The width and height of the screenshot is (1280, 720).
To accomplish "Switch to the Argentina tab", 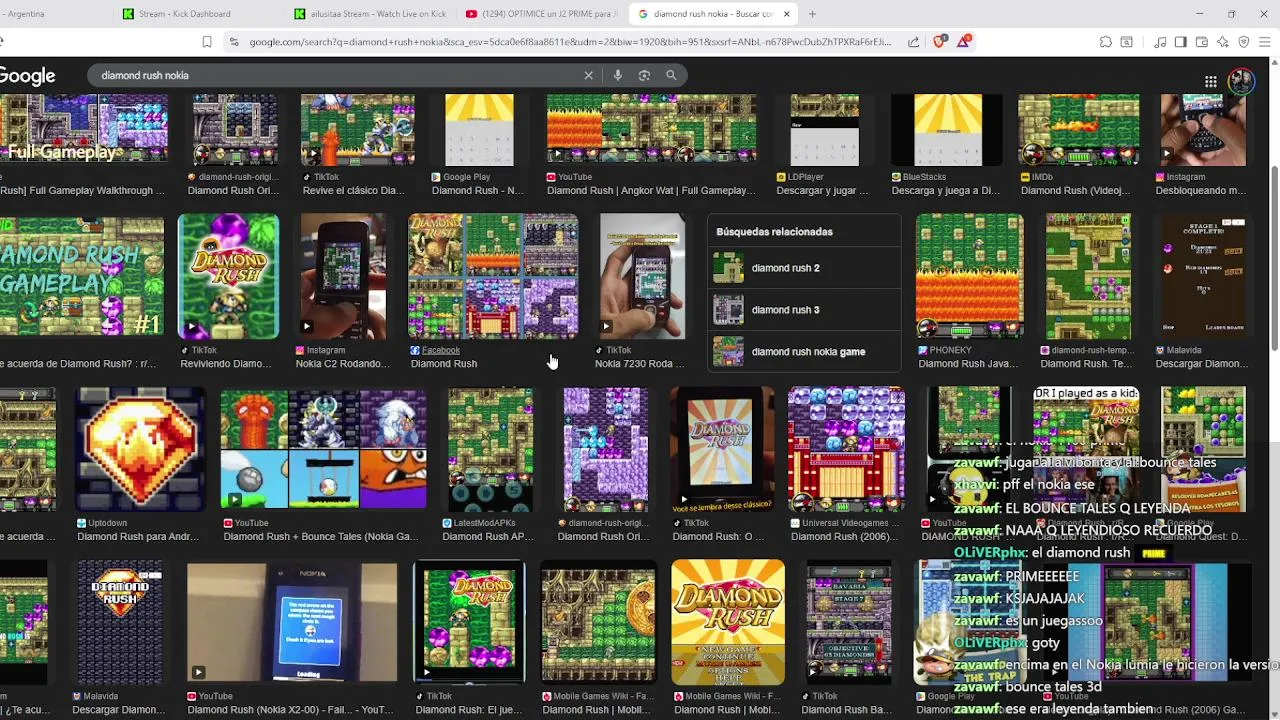I will tap(55, 14).
